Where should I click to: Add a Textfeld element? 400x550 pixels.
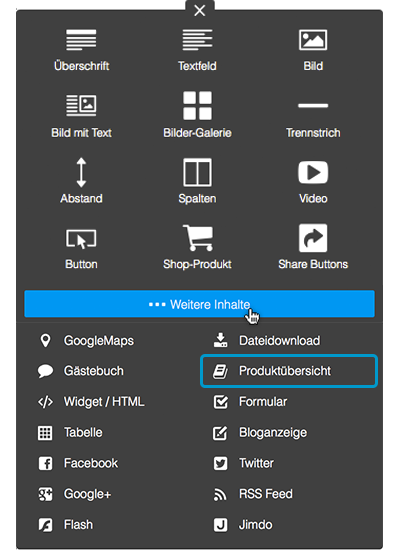click(197, 50)
